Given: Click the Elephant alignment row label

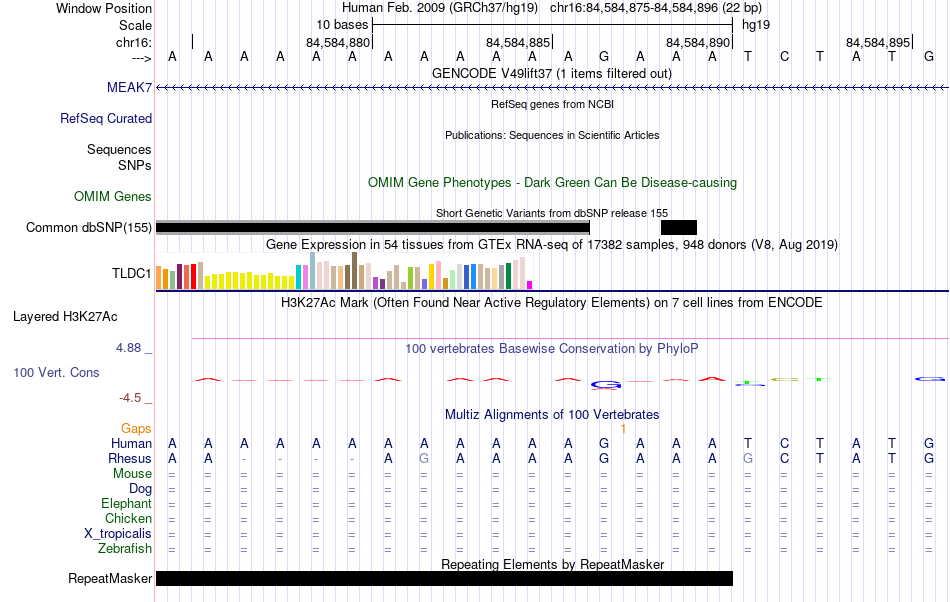Looking at the screenshot, I should [126, 503].
